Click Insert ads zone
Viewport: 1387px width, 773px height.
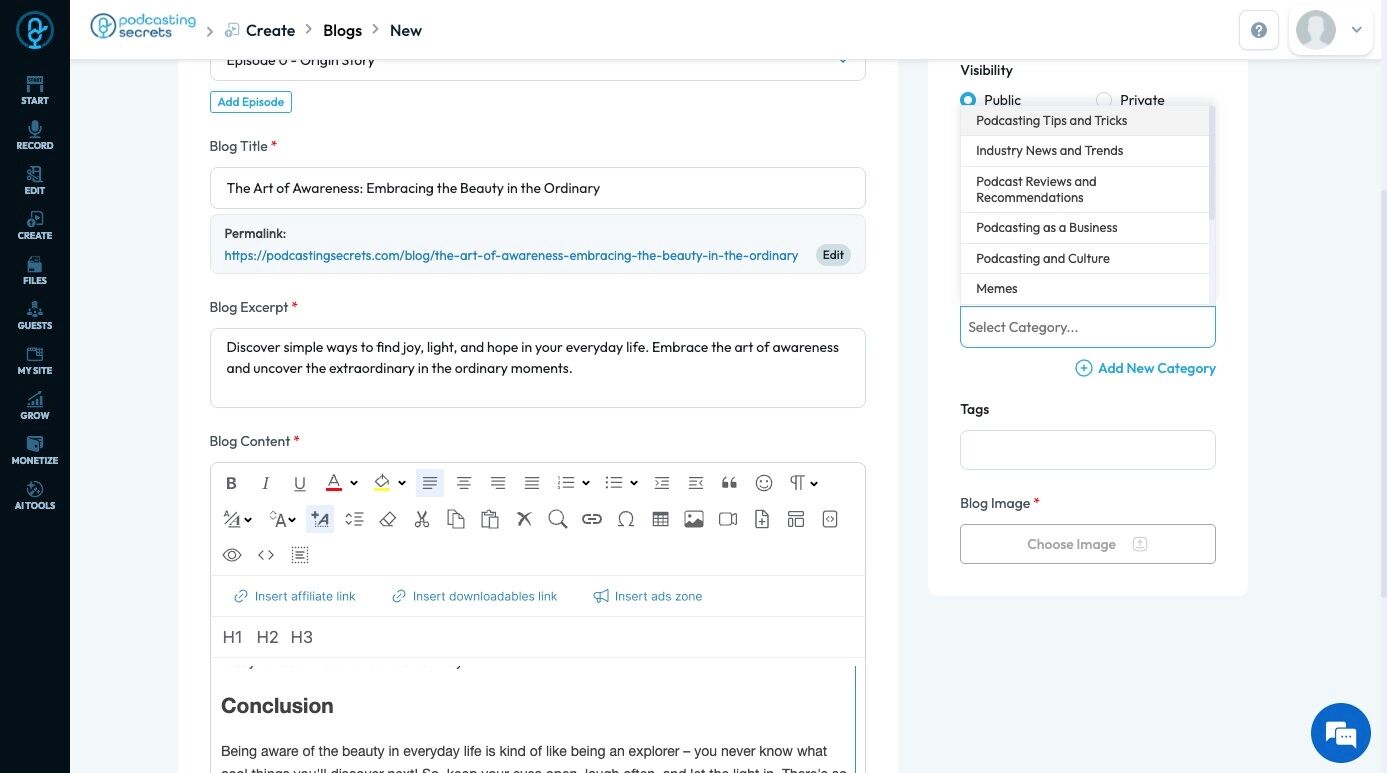click(648, 596)
